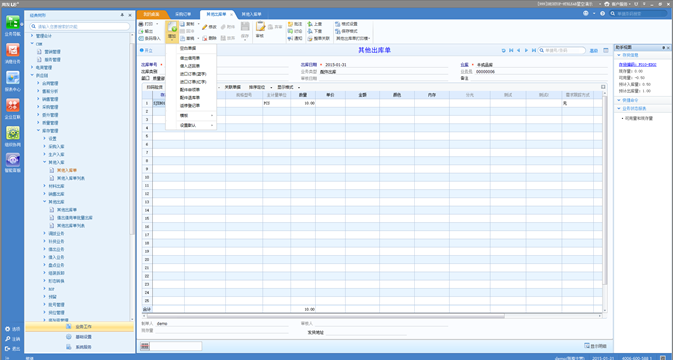Switch to the 采购订单 tab
The image size is (673, 360).
coord(183,14)
